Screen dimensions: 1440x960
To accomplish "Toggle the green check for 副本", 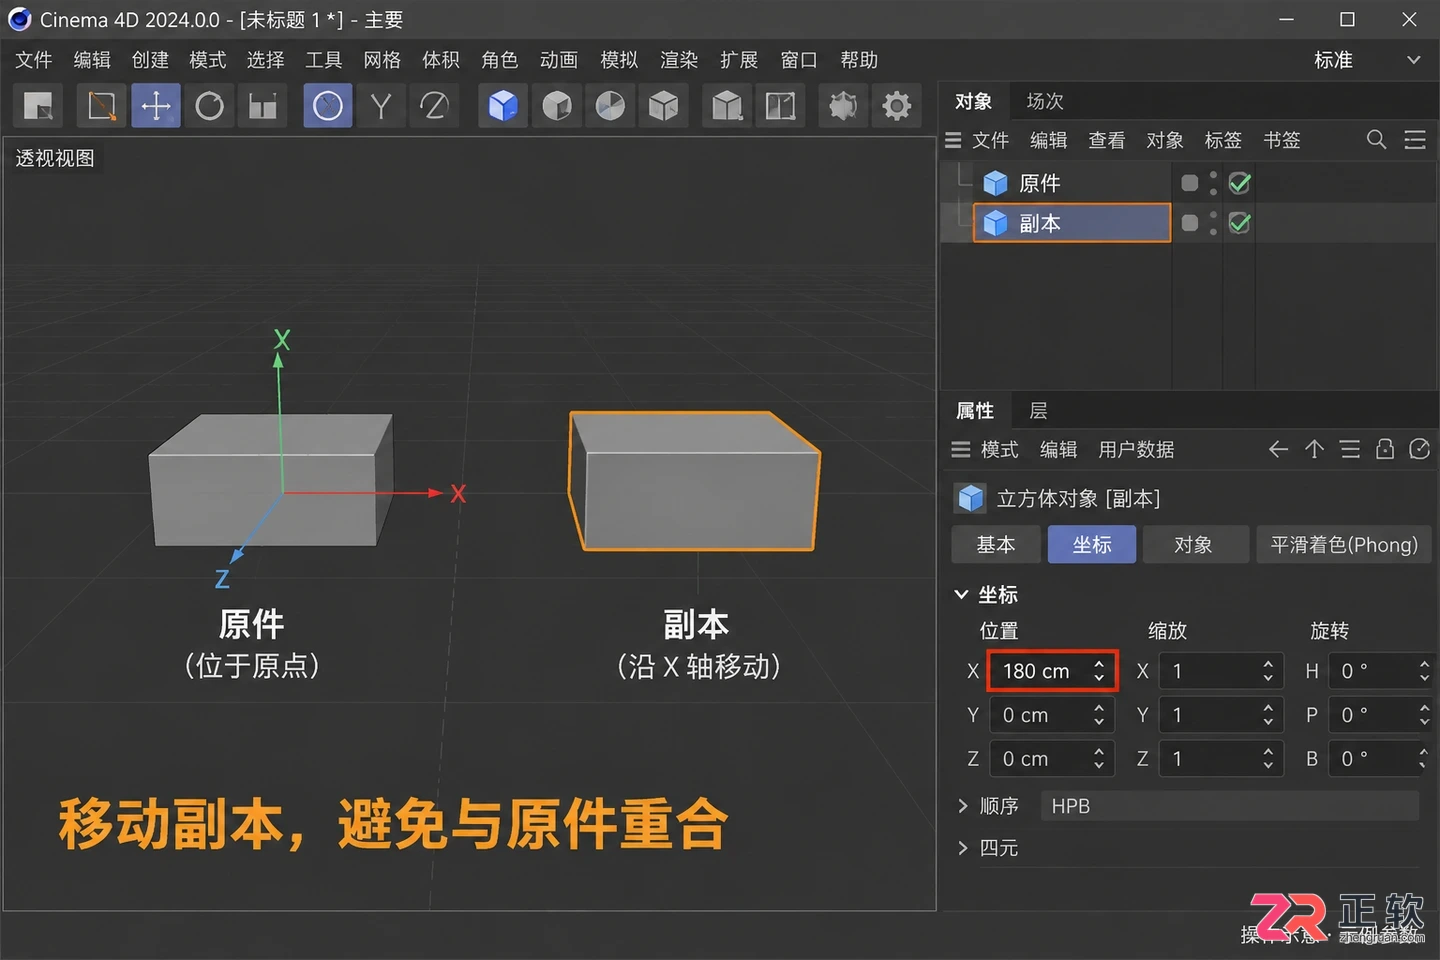I will 1239,223.
